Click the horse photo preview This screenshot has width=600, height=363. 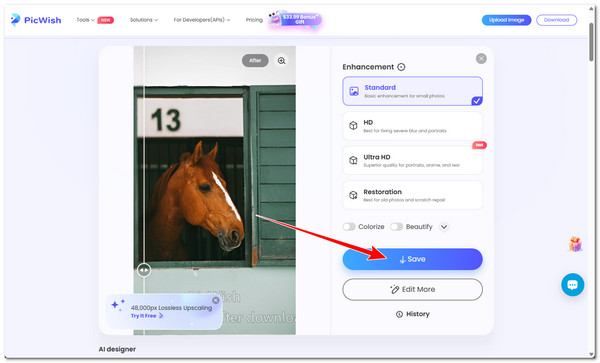(215, 190)
